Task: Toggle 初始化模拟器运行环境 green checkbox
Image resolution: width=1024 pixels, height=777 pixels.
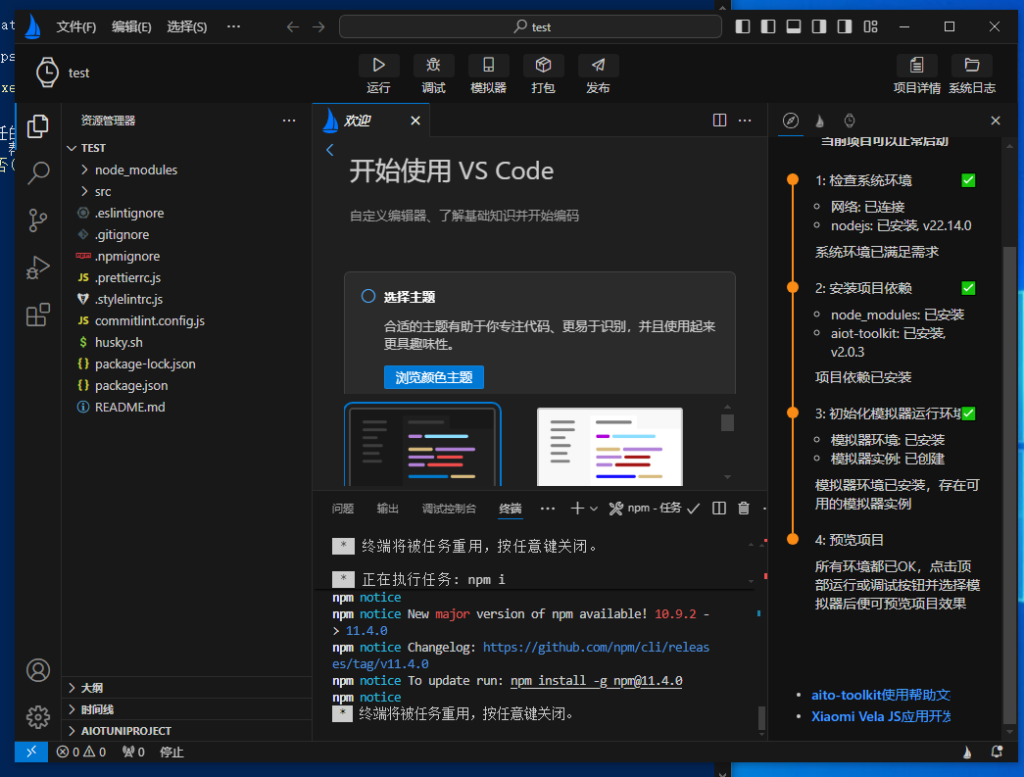Action: coord(968,413)
